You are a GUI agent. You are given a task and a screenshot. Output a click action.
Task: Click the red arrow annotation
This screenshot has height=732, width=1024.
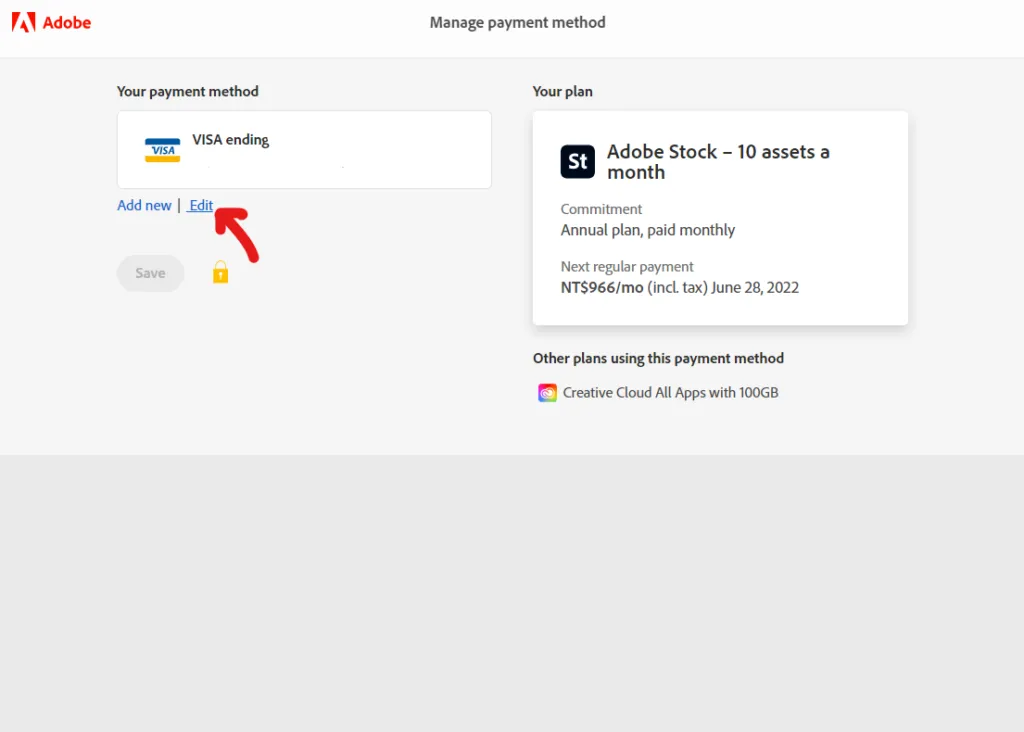click(x=238, y=232)
